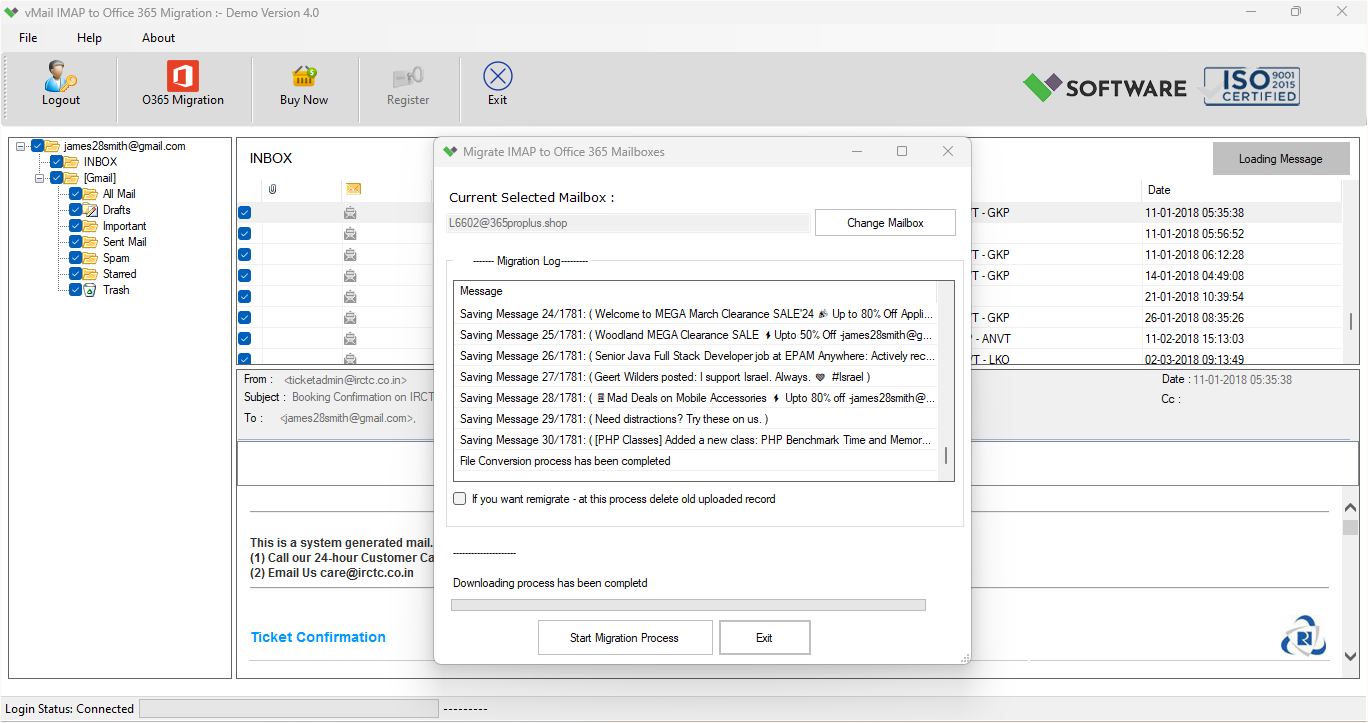Image resolution: width=1368 pixels, height=723 pixels.
Task: Click the migration dialog progress bar
Action: click(x=688, y=605)
